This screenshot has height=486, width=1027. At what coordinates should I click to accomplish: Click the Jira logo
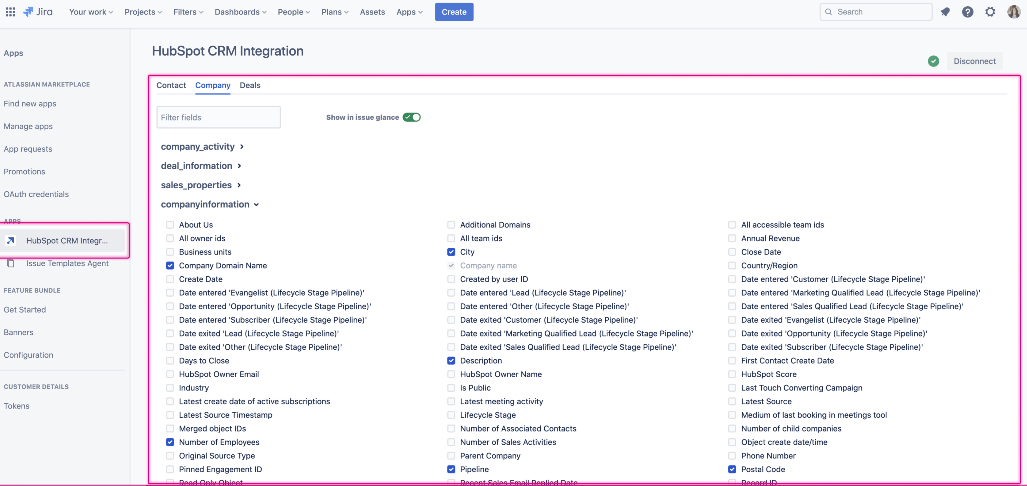(39, 12)
